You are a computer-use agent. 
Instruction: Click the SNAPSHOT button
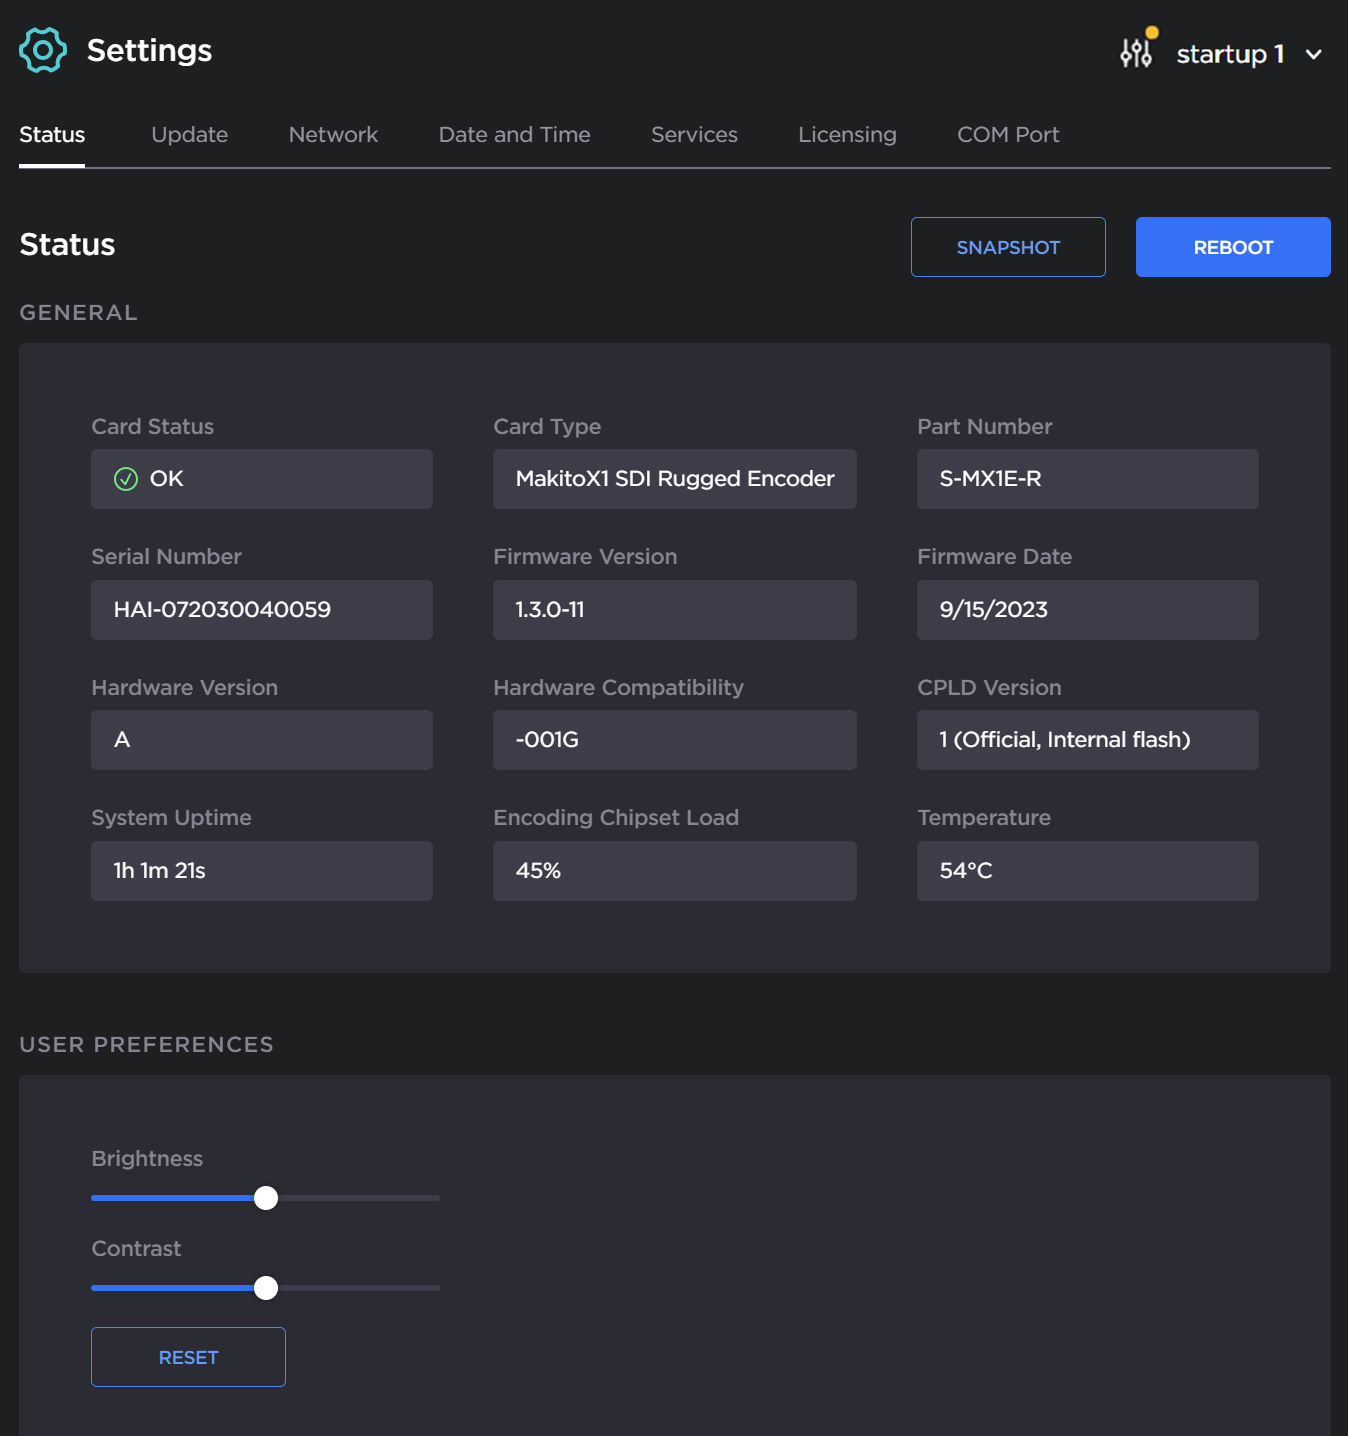[1007, 246]
